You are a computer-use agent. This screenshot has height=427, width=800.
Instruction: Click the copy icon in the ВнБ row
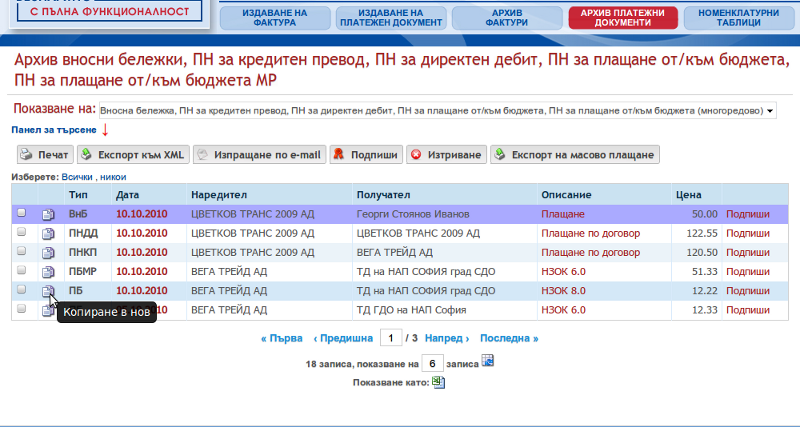click(x=48, y=214)
